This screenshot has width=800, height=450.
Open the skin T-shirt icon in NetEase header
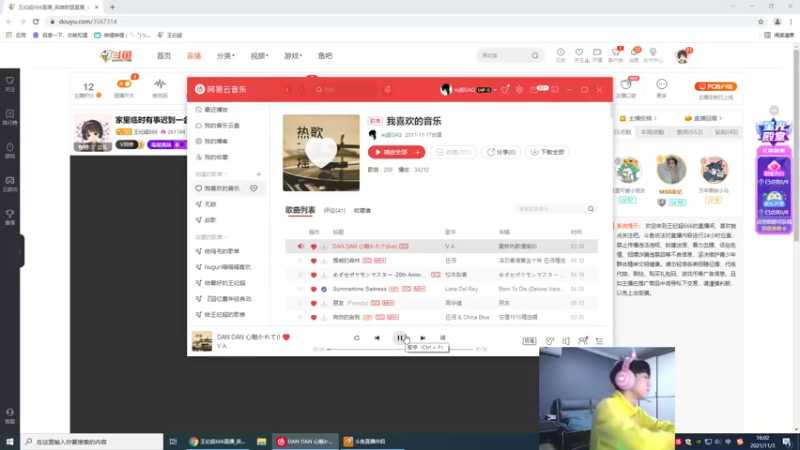[505, 90]
